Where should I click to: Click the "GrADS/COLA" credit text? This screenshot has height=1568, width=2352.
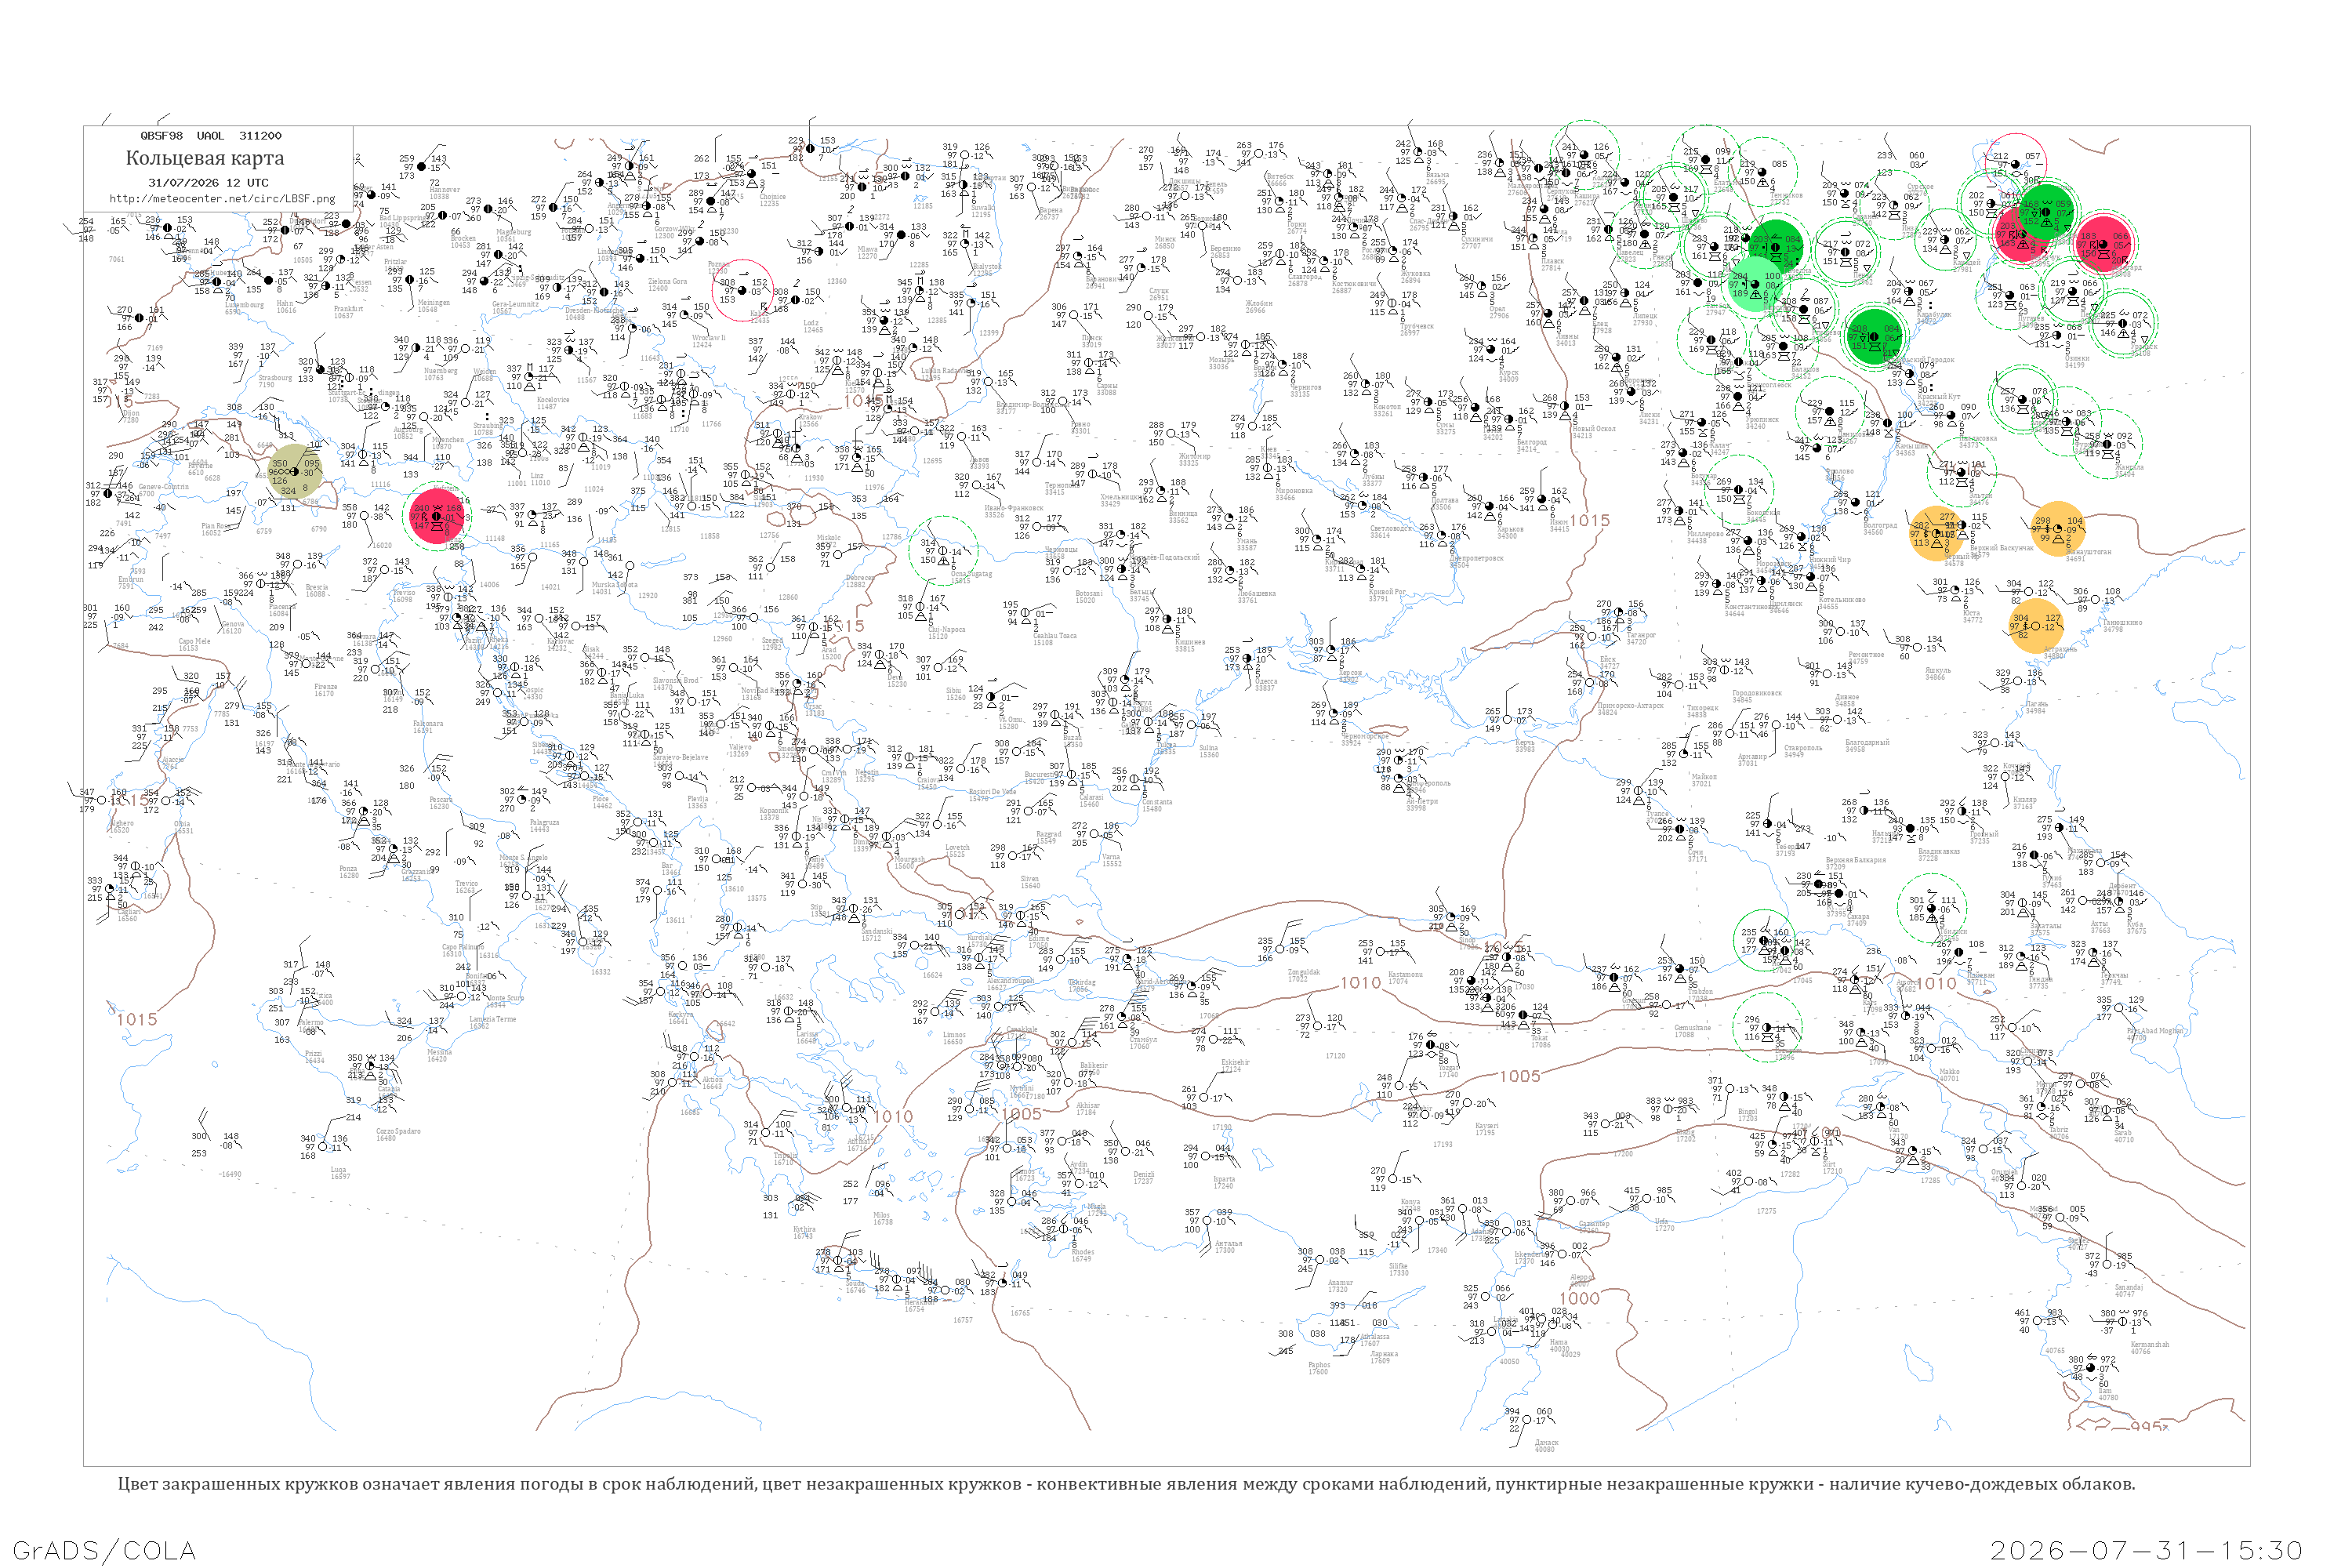click(104, 1550)
